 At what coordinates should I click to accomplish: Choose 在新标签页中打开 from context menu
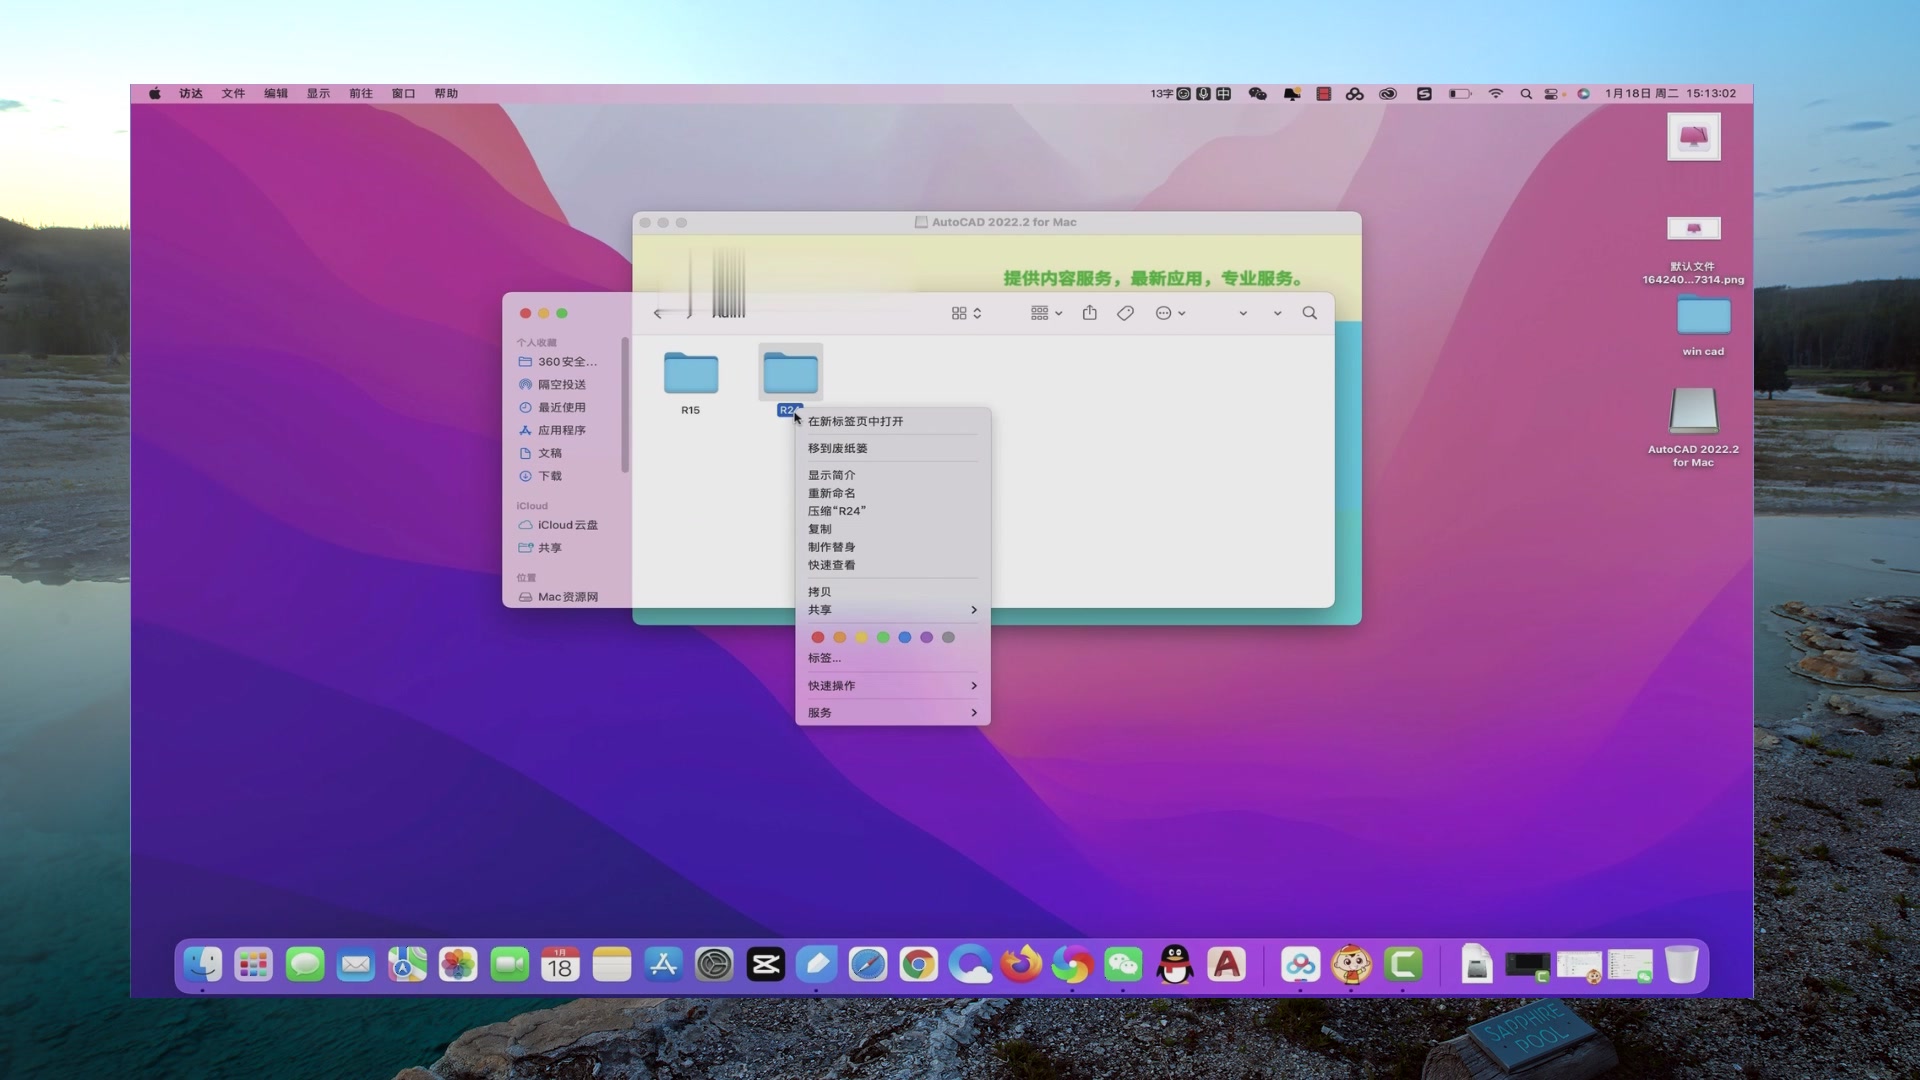pyautogui.click(x=892, y=421)
